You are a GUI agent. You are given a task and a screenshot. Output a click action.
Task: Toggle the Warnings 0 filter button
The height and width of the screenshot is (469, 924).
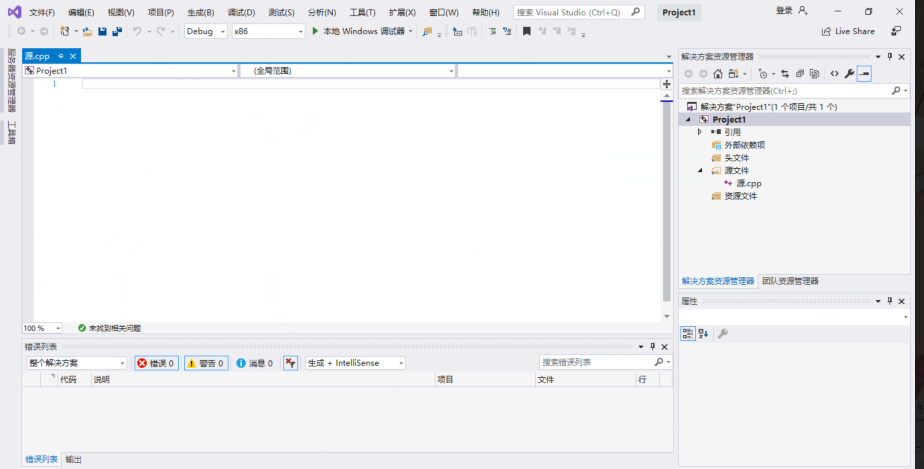click(206, 363)
